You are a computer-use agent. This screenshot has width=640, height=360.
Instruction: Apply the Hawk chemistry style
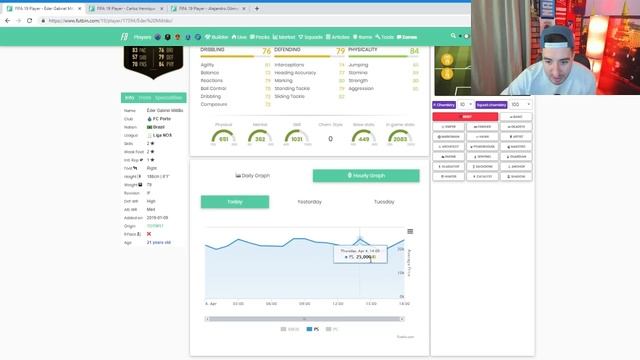(x=482, y=137)
